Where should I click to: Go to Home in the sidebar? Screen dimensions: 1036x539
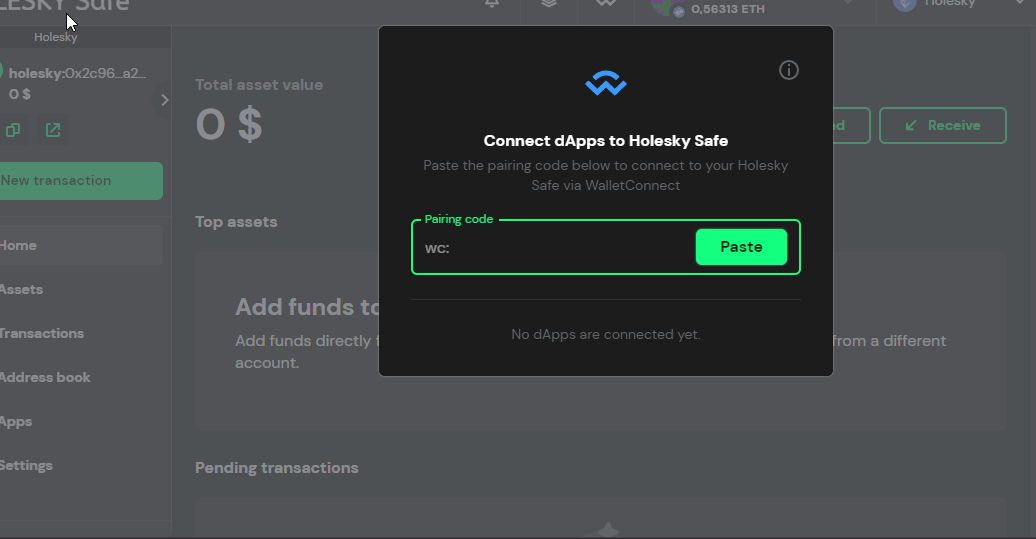pyautogui.click(x=81, y=245)
